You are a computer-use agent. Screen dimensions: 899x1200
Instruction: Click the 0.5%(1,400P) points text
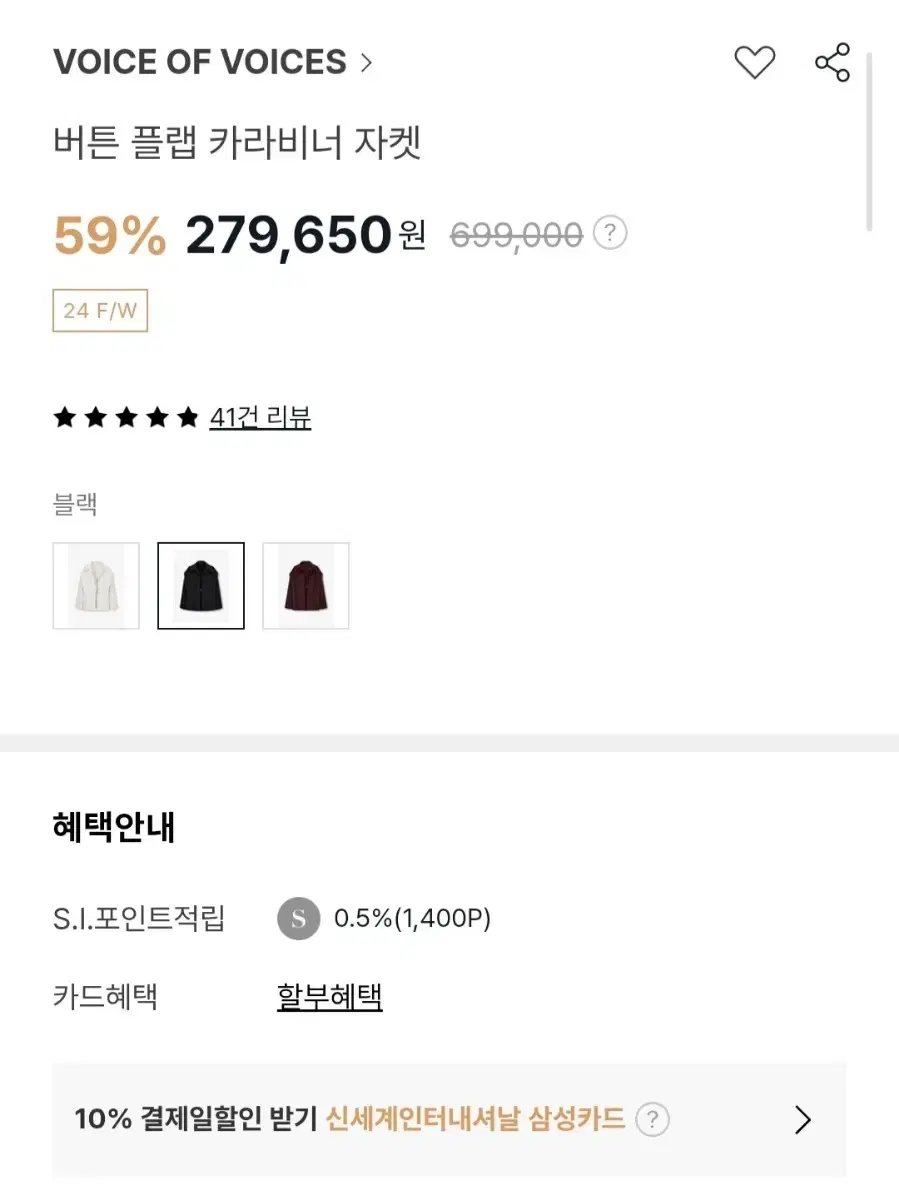pos(412,919)
